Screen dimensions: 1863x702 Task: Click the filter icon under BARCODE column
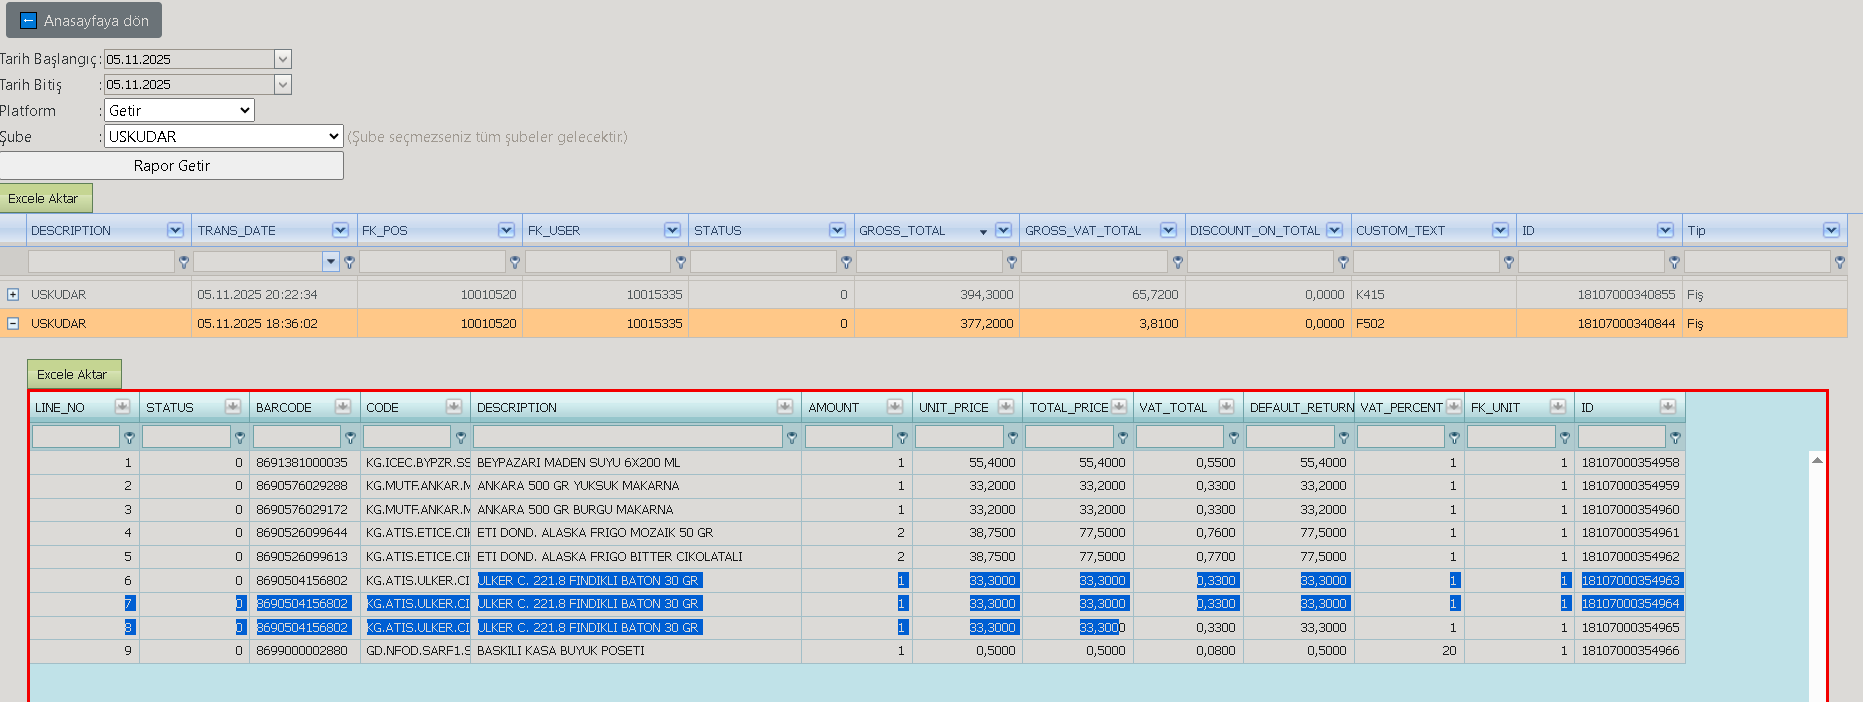pyautogui.click(x=350, y=437)
